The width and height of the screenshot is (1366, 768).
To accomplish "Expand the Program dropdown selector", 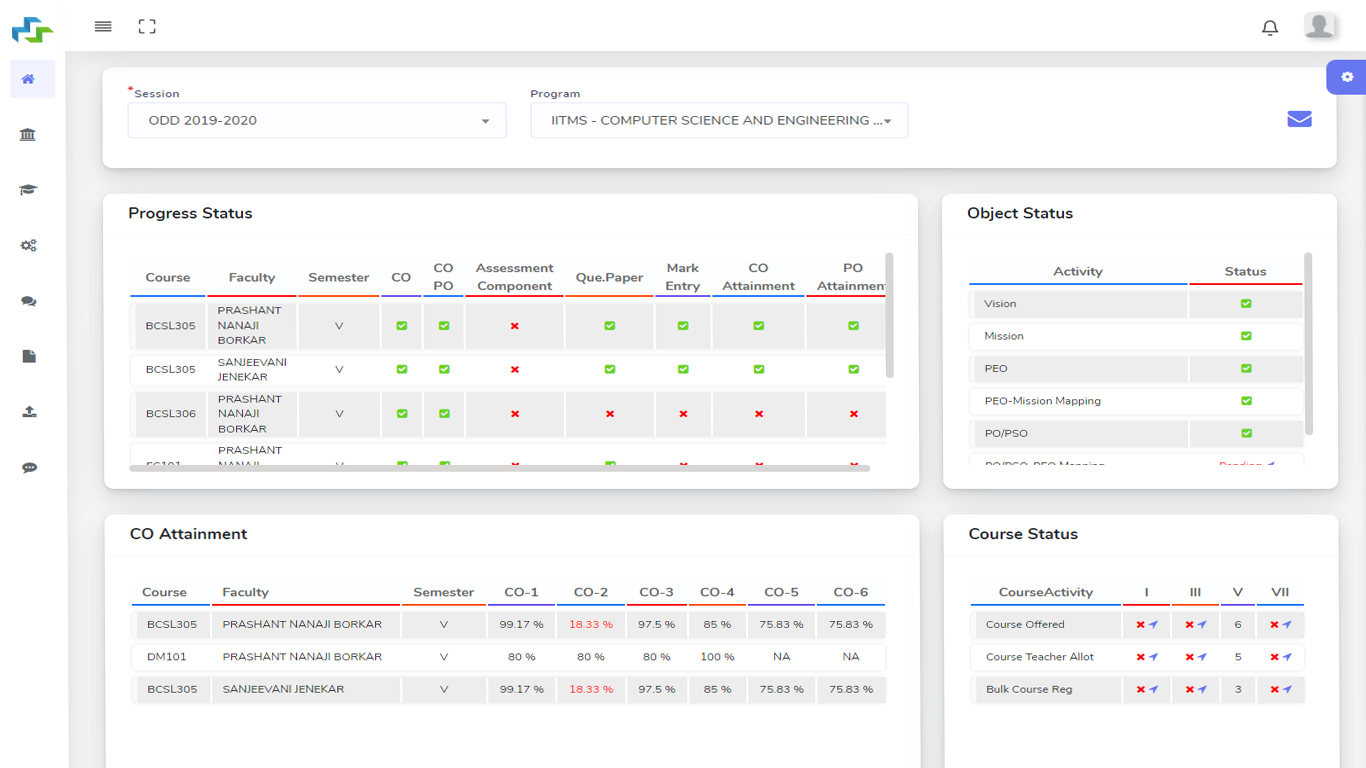I will pyautogui.click(x=719, y=121).
